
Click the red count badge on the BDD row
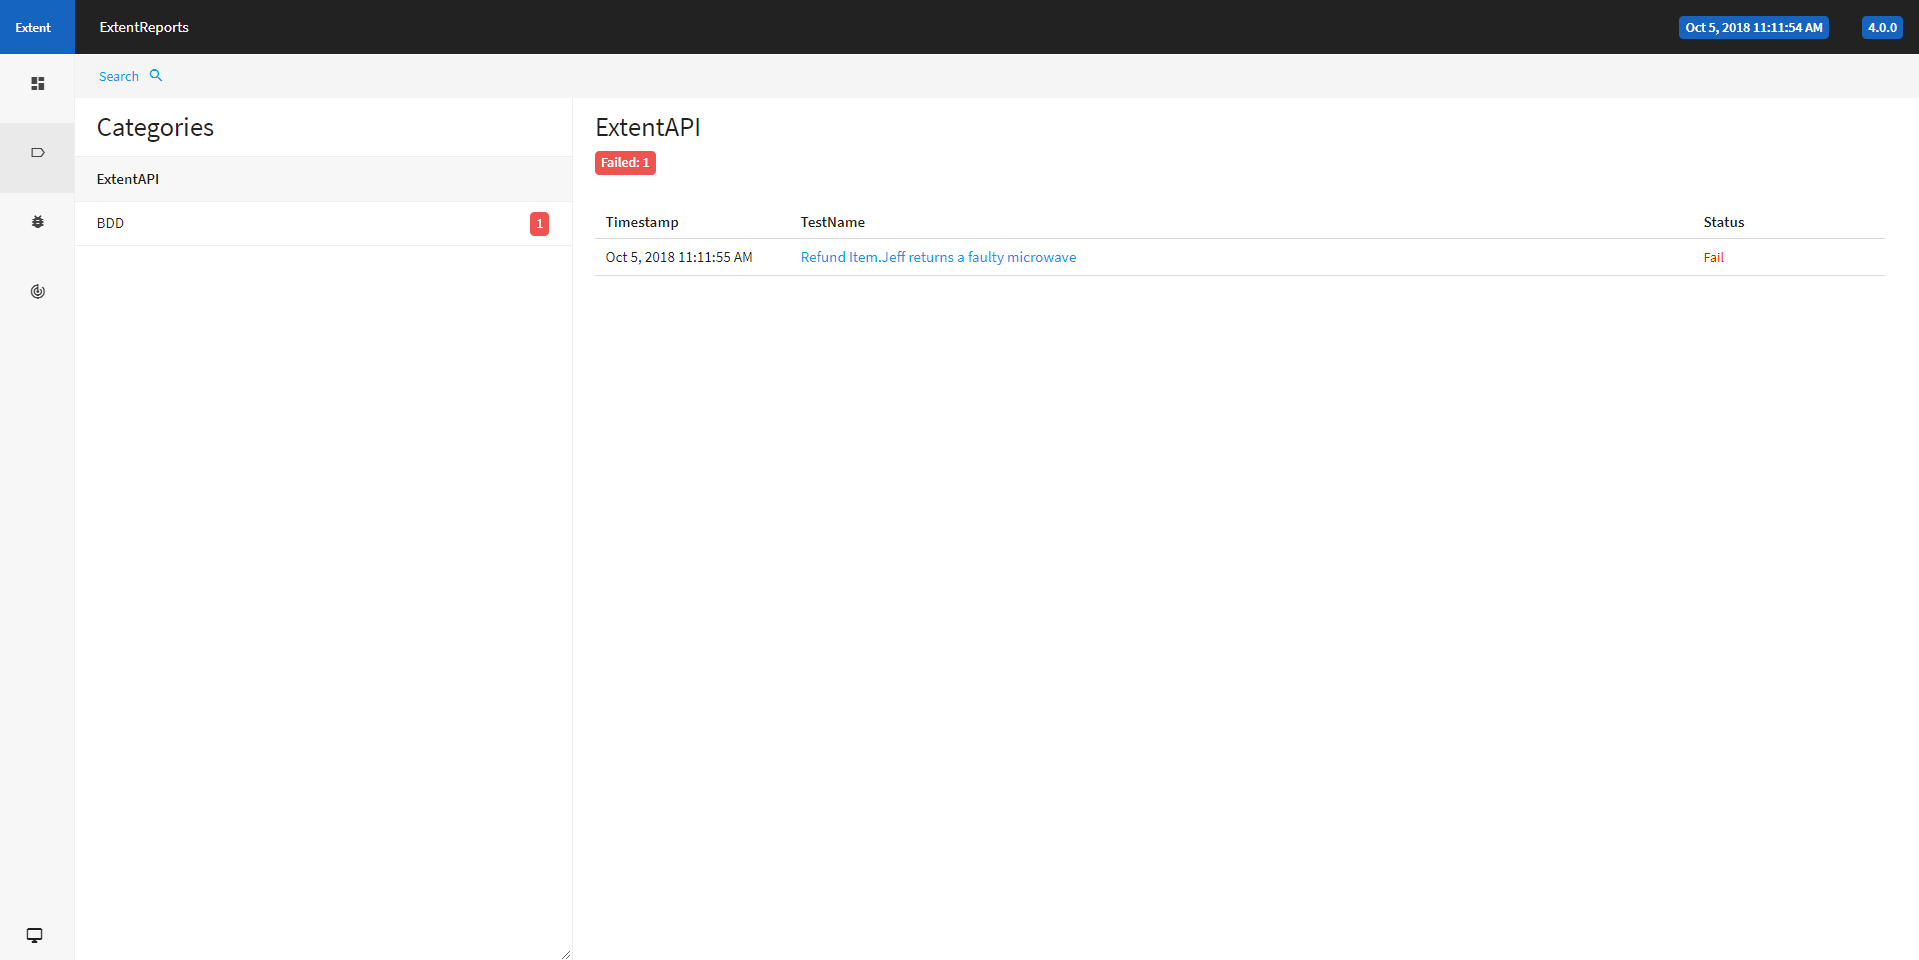tap(539, 224)
